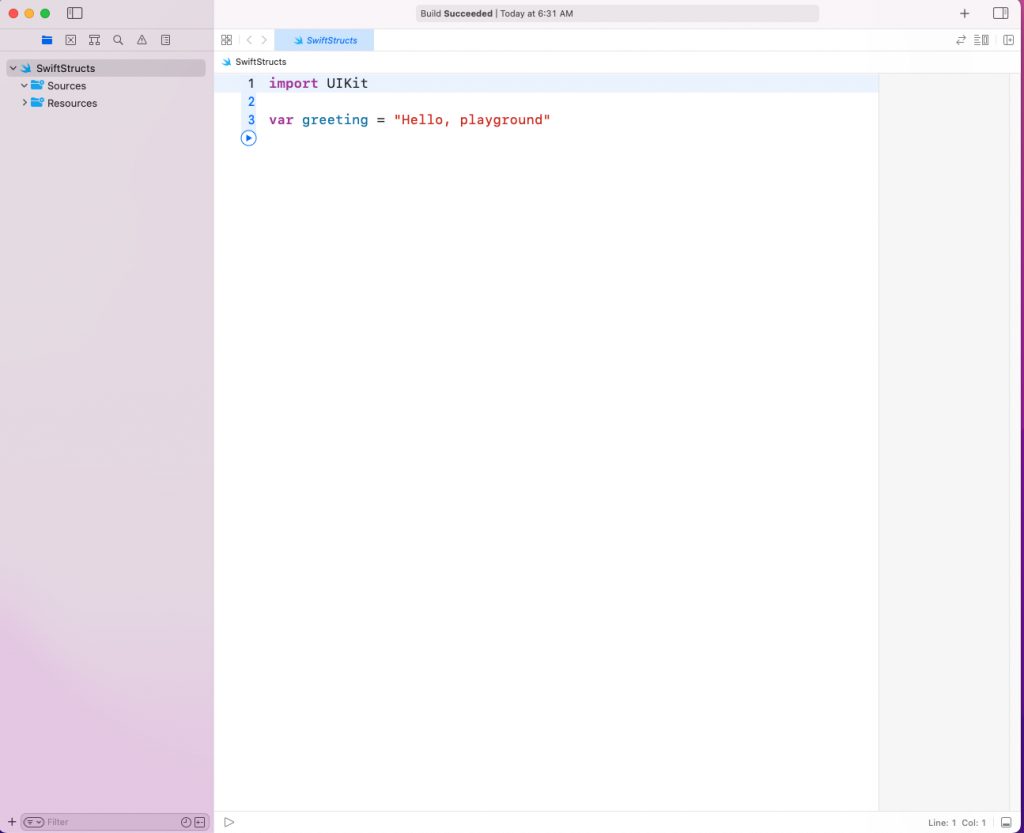1024x833 pixels.
Task: Execute the playground from bottom bar
Action: click(229, 822)
